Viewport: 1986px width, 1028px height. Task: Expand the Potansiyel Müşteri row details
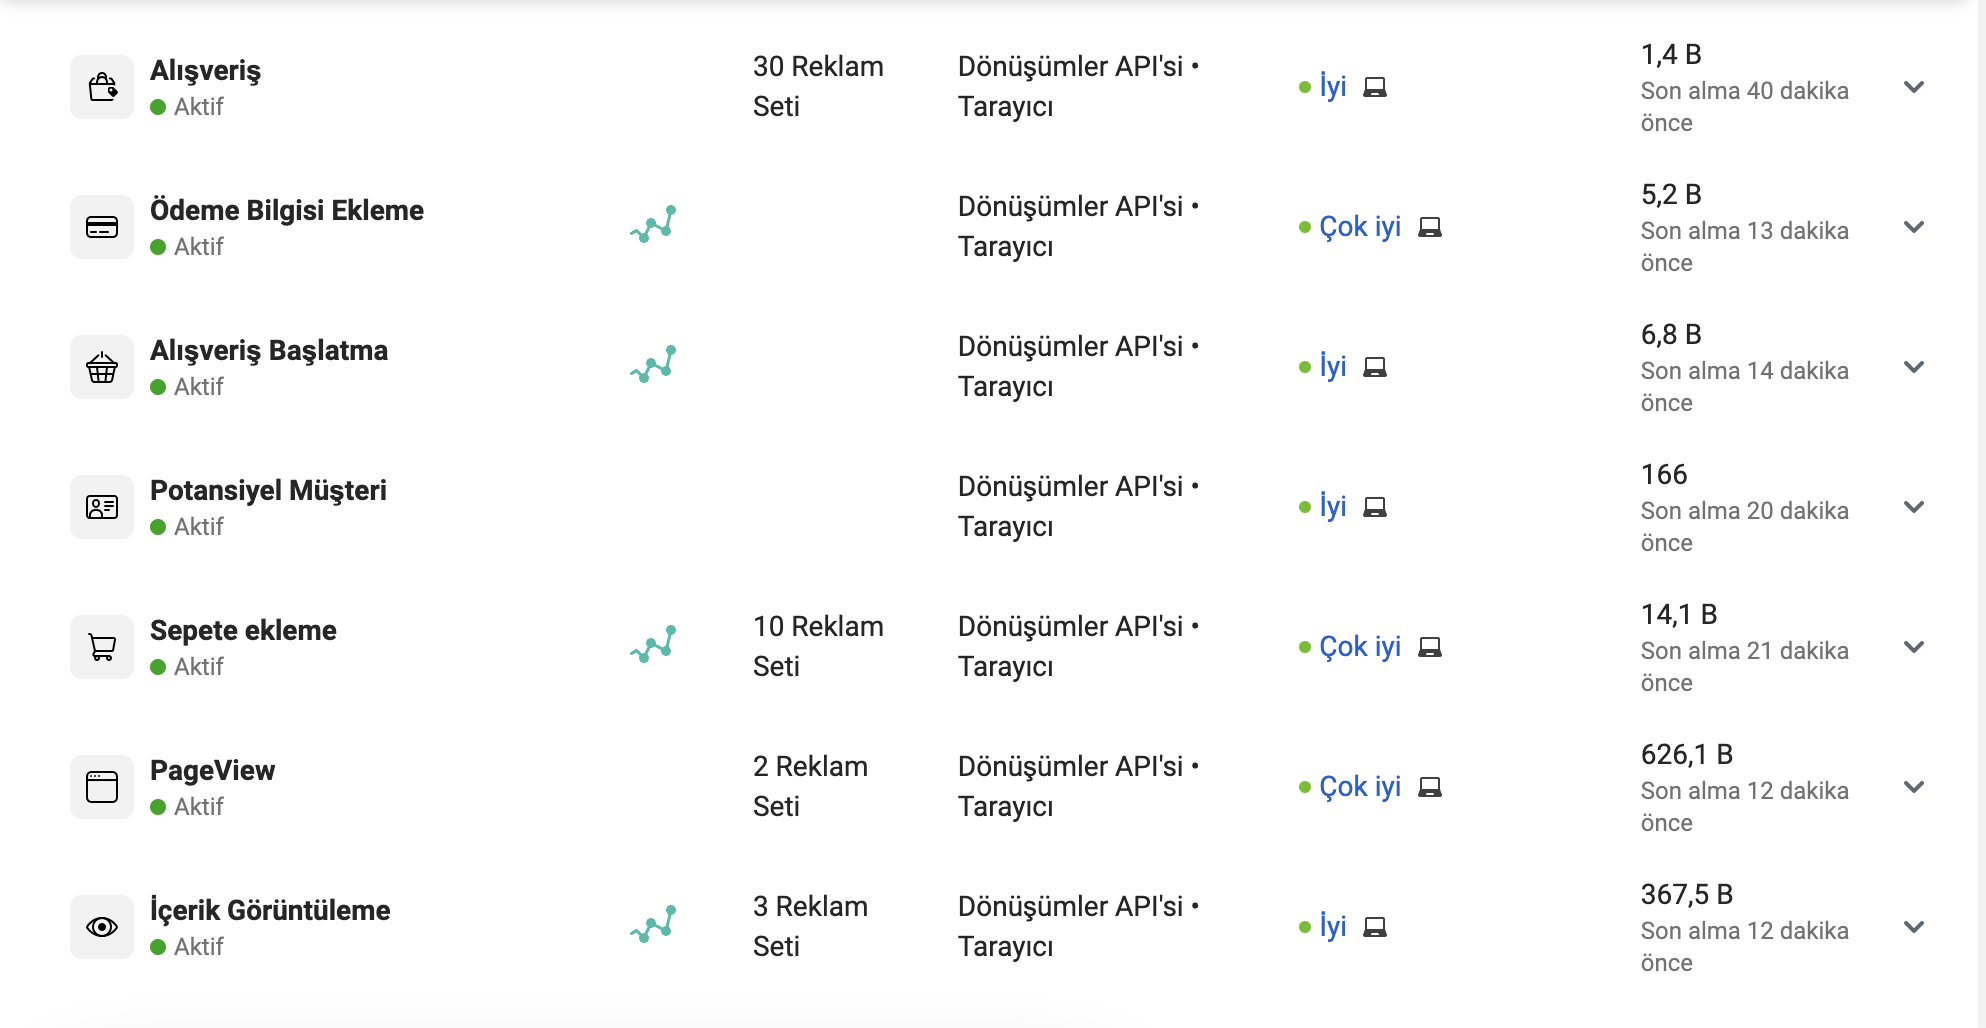(x=1913, y=507)
